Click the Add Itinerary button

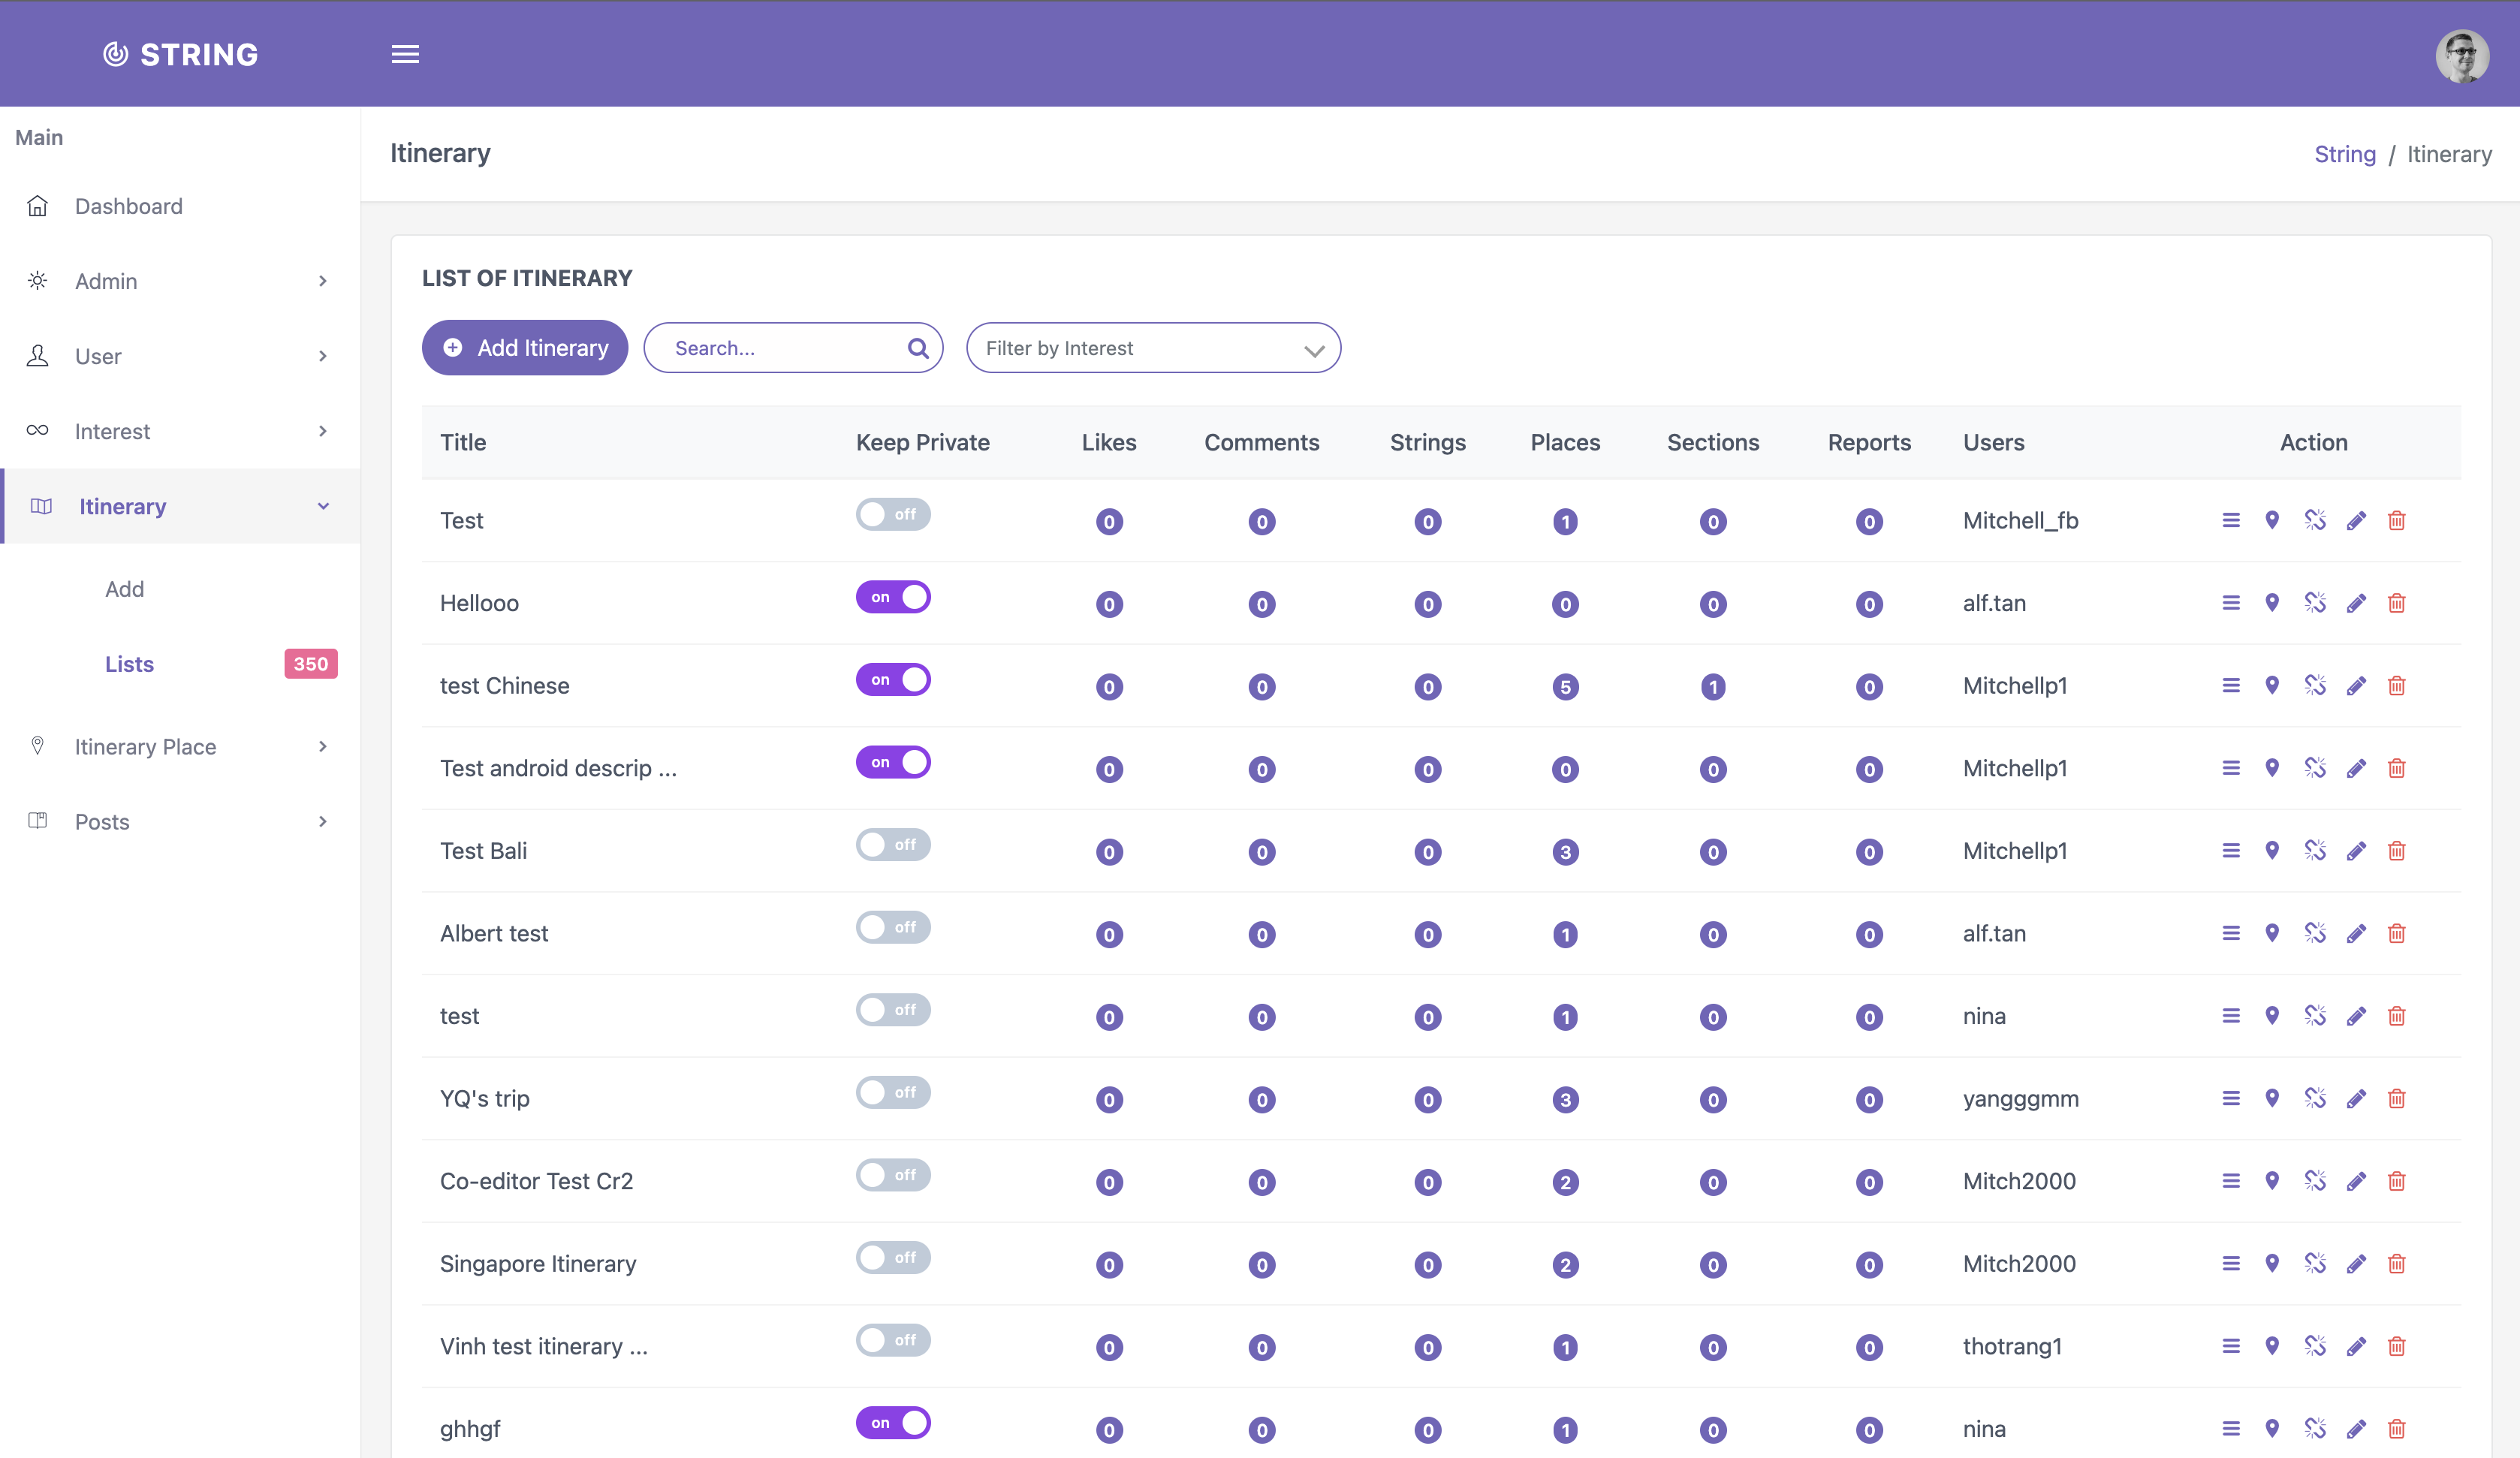pos(525,348)
